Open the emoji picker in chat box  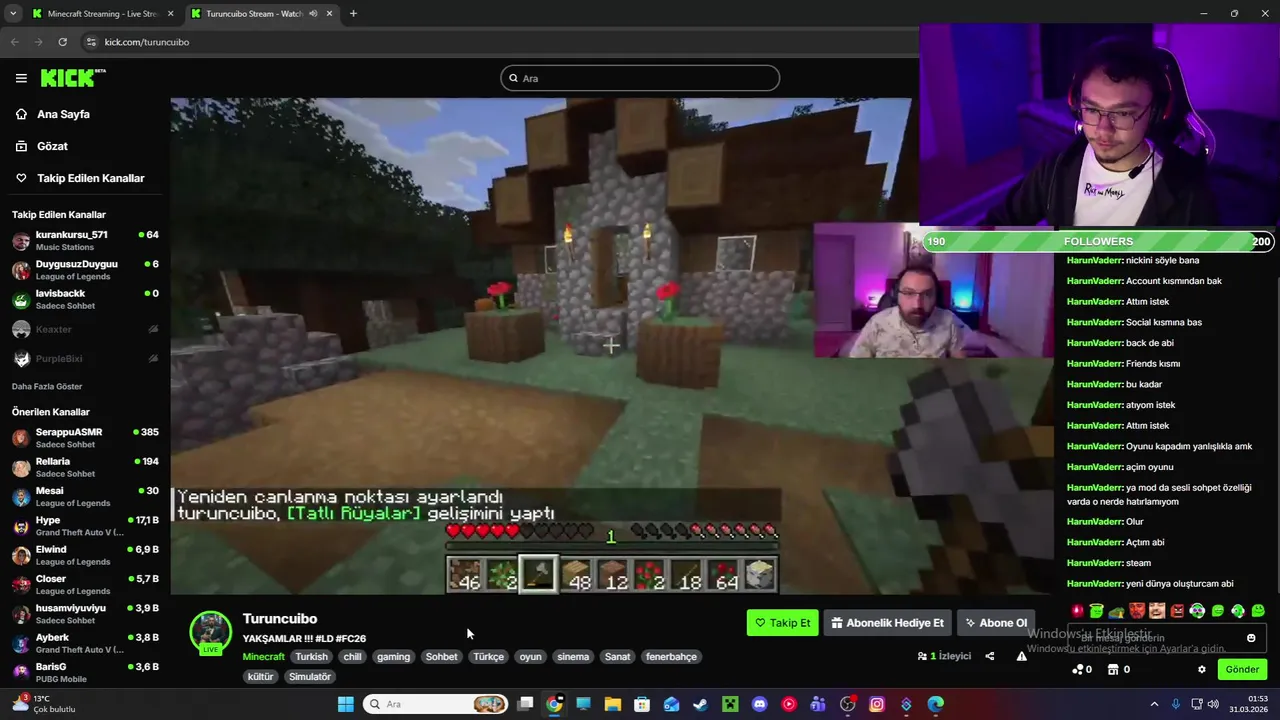pyautogui.click(x=1251, y=638)
